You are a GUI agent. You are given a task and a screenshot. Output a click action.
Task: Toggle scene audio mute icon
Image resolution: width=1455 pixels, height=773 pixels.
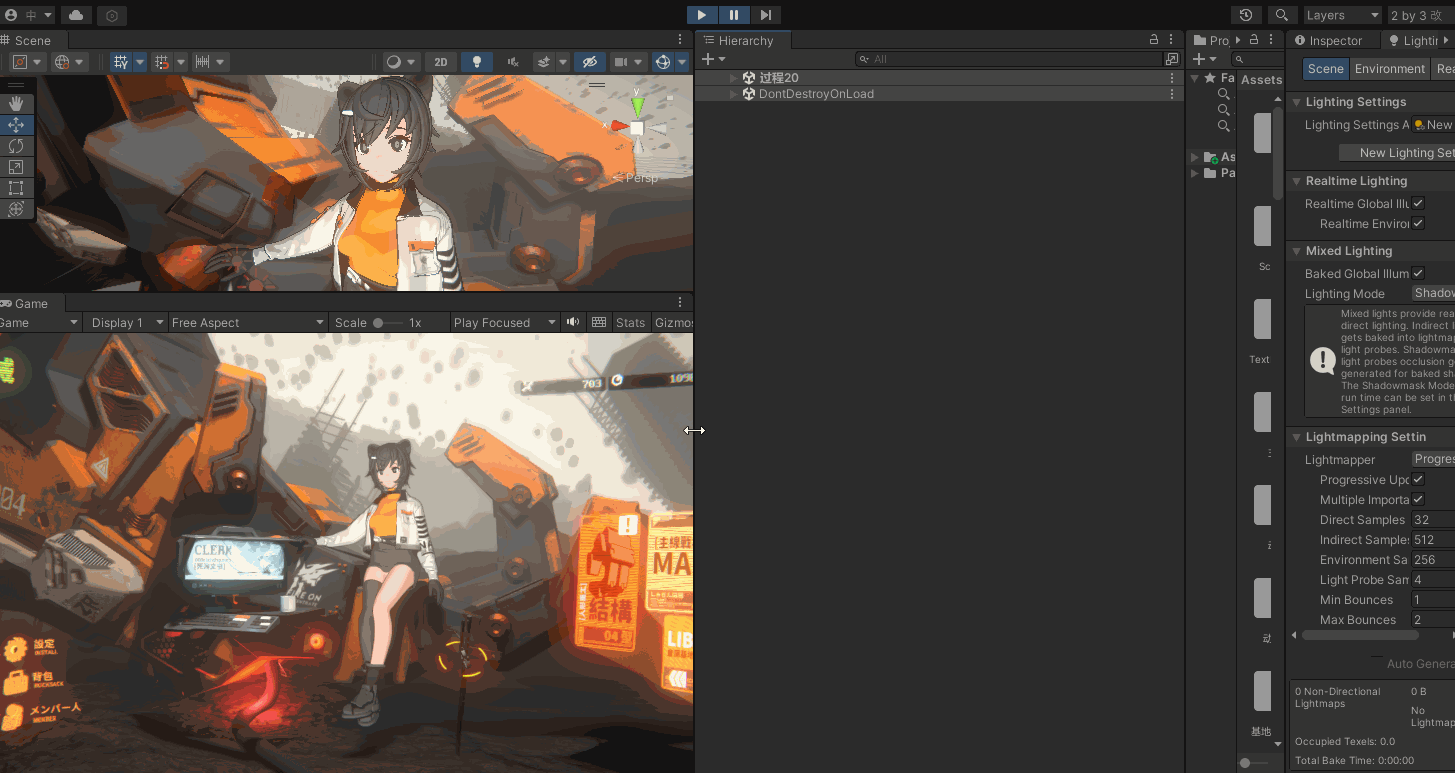[x=513, y=62]
